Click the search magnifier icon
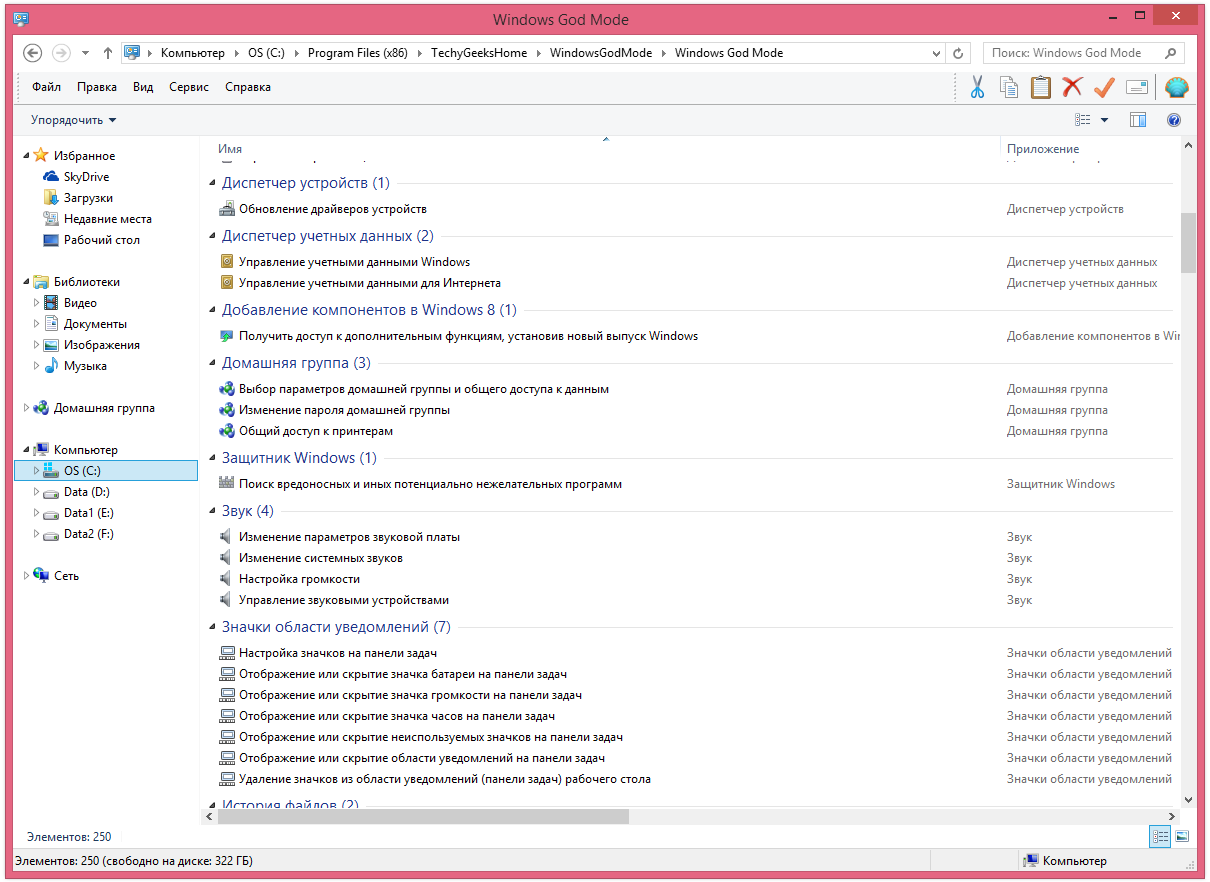This screenshot has height=882, width=1210. (x=1170, y=53)
